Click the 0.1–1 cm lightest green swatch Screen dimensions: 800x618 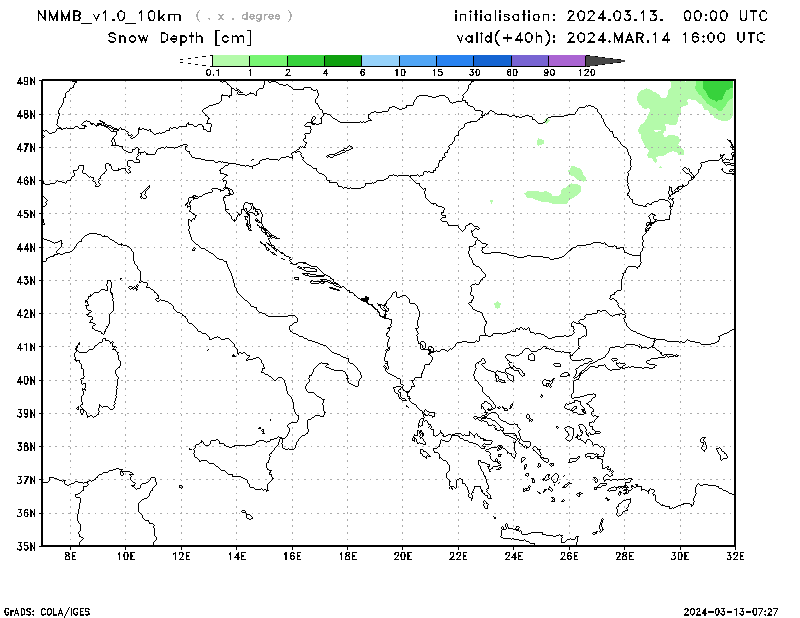[x=230, y=61]
